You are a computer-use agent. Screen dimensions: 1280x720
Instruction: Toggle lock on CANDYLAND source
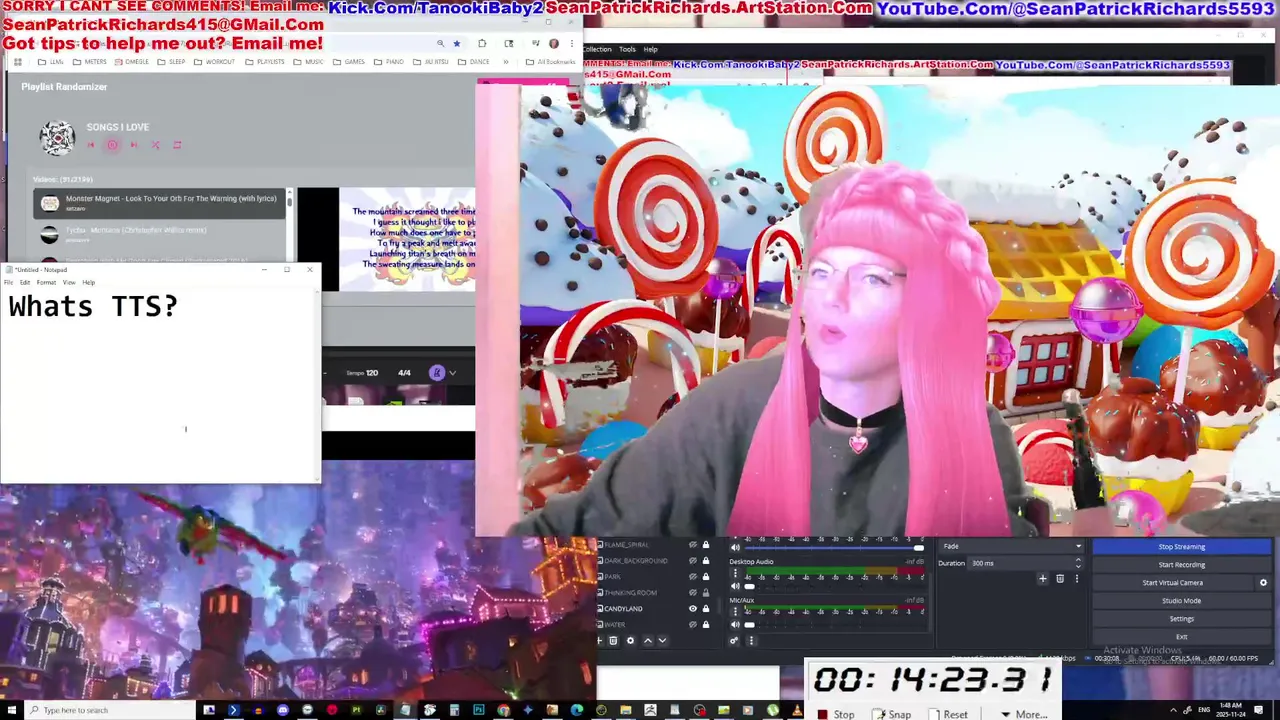point(706,608)
